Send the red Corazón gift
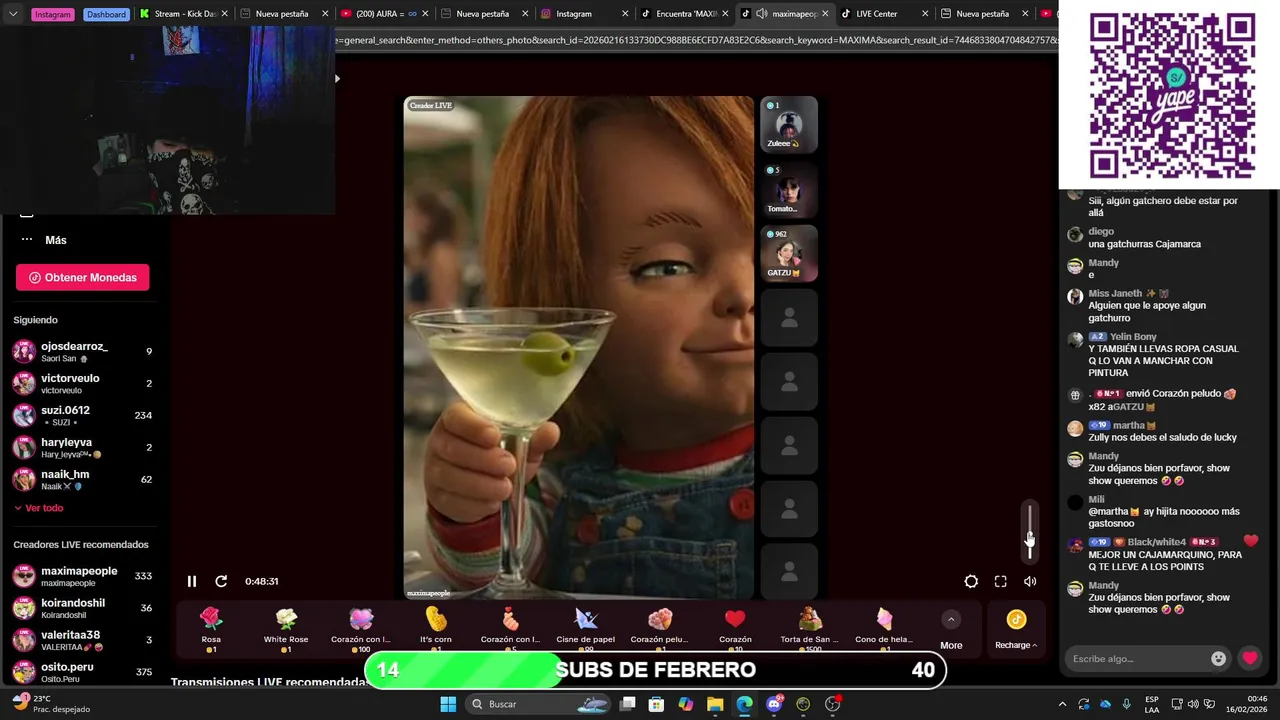This screenshot has height=720, width=1280. click(x=735, y=628)
